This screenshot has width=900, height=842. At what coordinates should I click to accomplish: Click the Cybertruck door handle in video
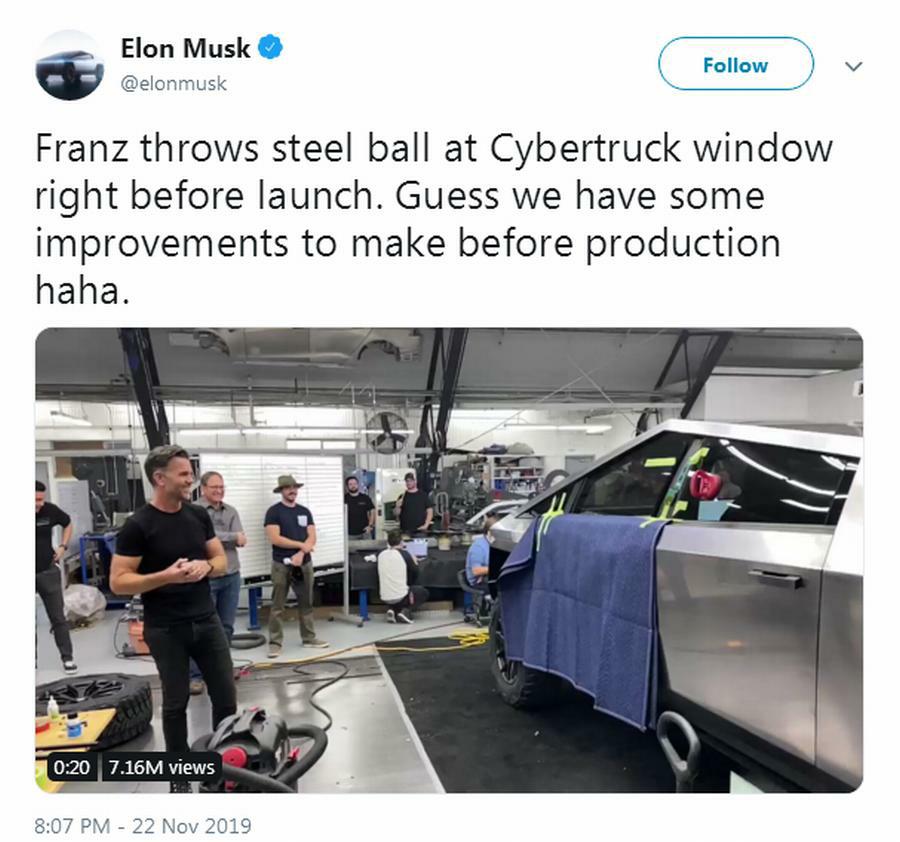776,576
